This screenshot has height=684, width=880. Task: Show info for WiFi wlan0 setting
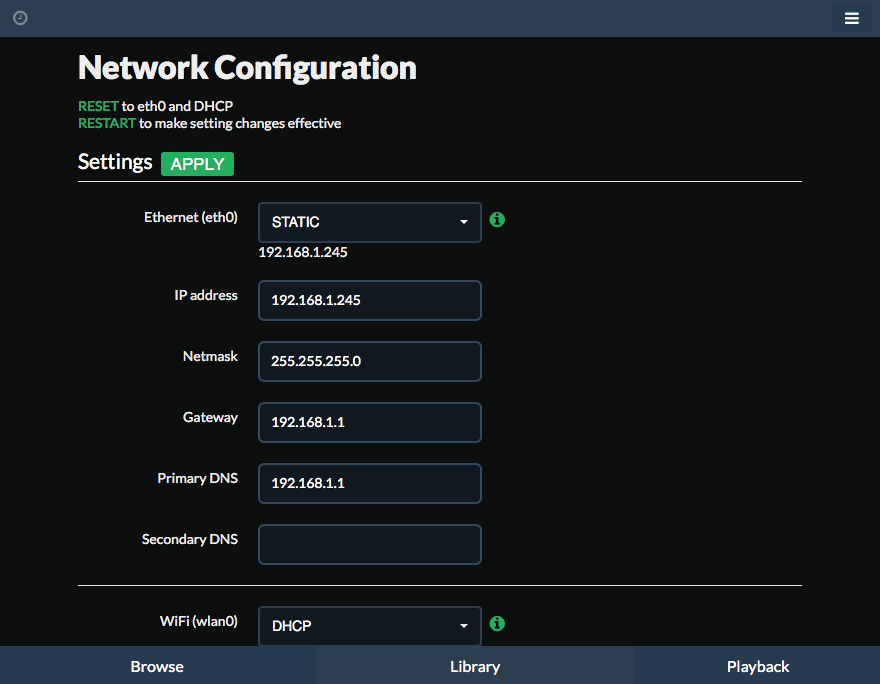pyautogui.click(x=497, y=623)
